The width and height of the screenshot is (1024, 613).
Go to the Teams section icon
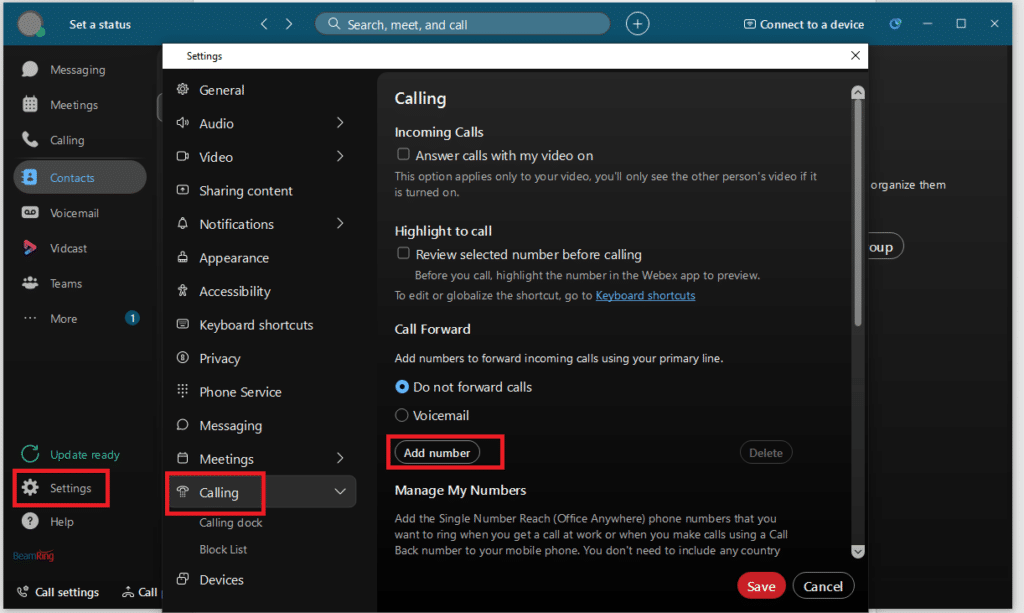coord(30,283)
